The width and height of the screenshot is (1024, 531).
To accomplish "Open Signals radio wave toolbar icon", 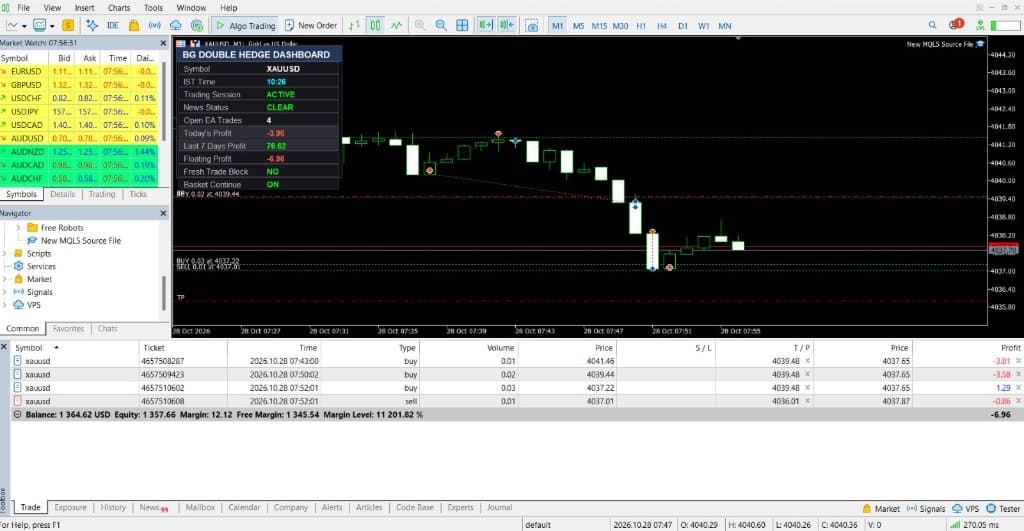I will click(155, 25).
